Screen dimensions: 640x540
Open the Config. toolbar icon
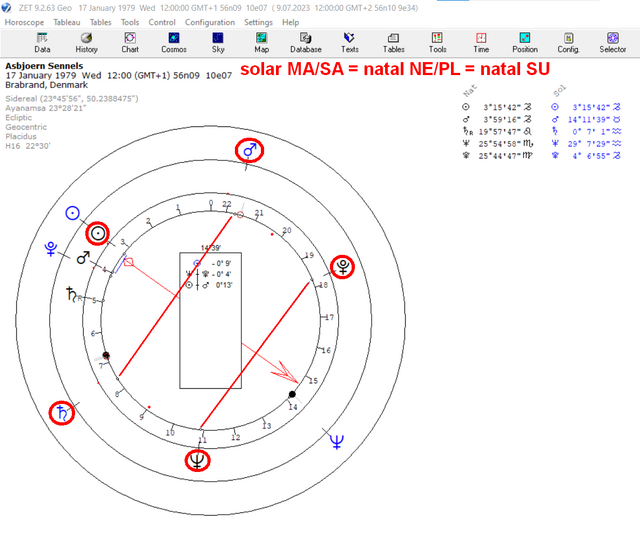point(569,43)
